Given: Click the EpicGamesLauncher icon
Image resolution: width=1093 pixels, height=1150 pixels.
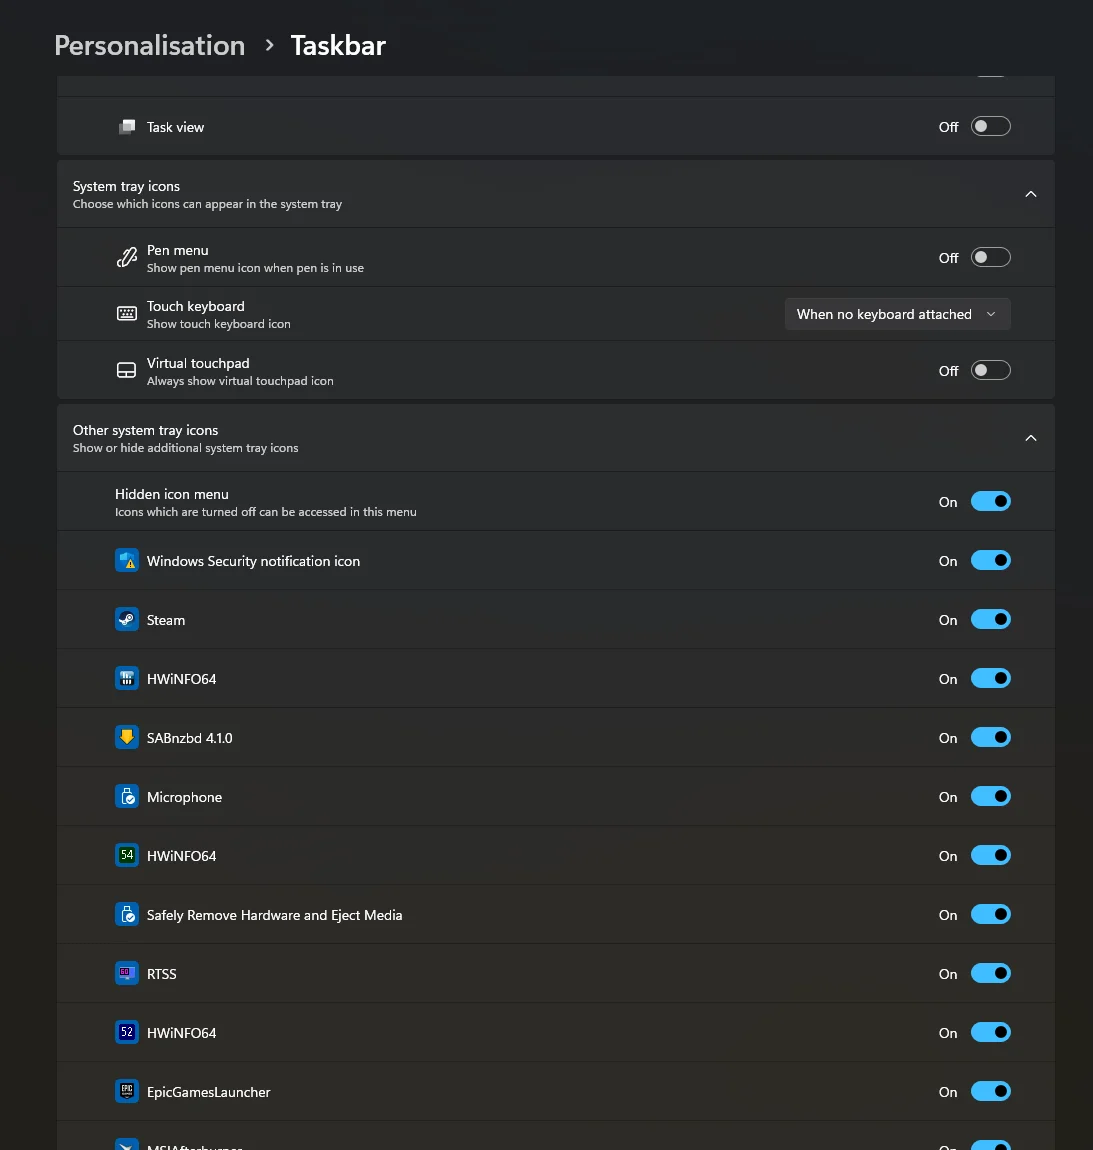Looking at the screenshot, I should (127, 1091).
